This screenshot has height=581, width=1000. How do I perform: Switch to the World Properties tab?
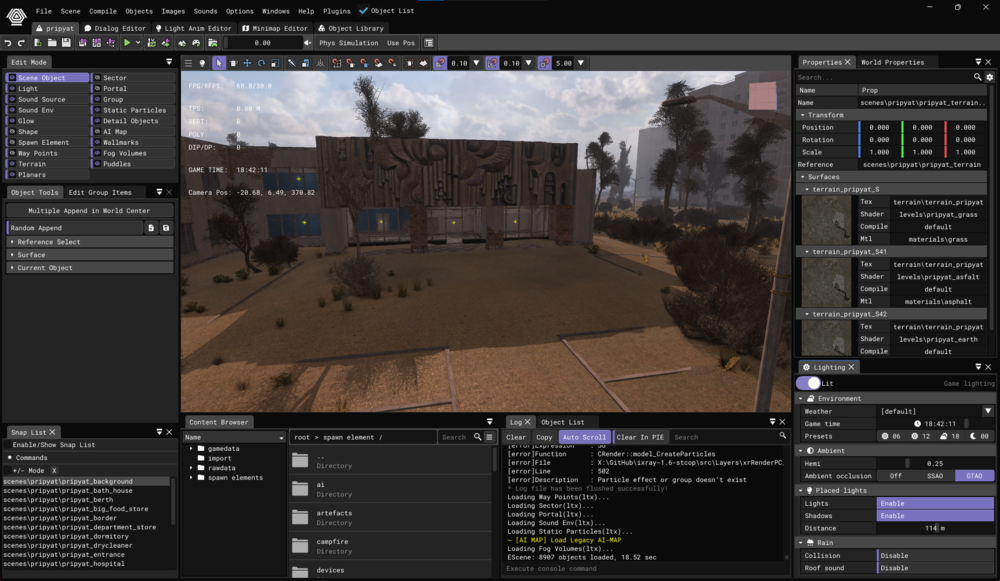892,62
